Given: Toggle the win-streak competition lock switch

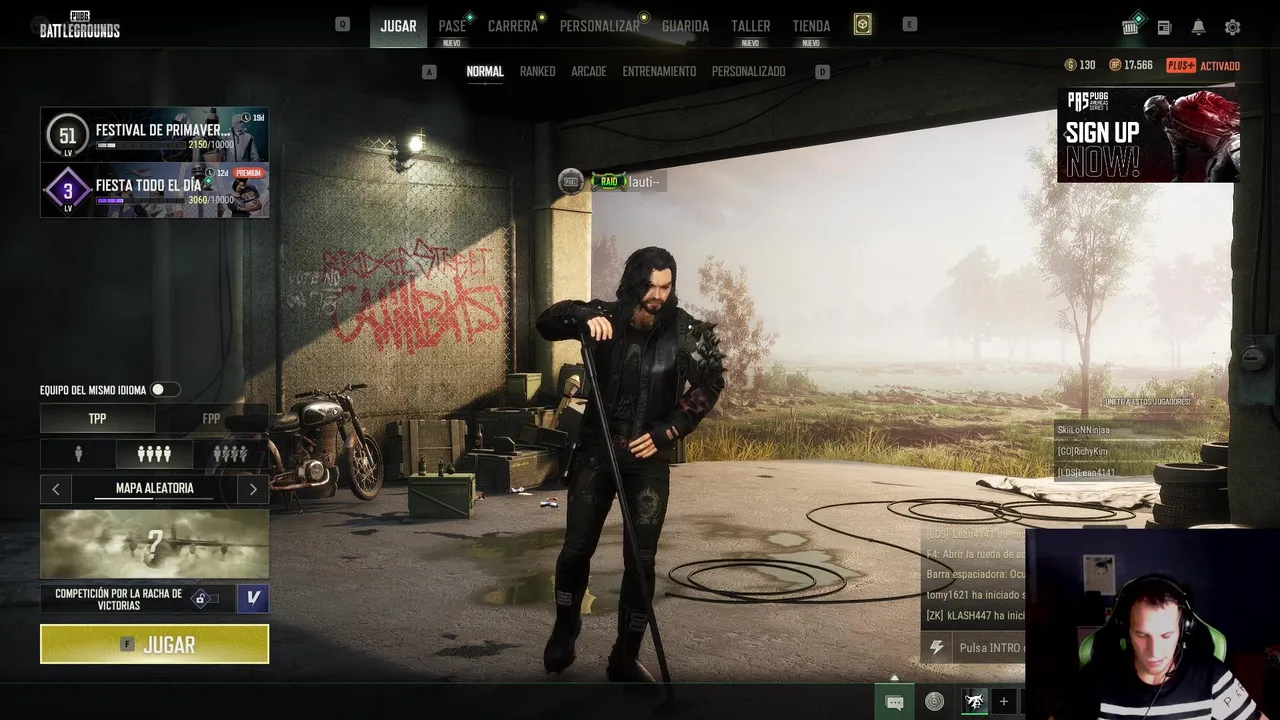Looking at the screenshot, I should pos(205,599).
